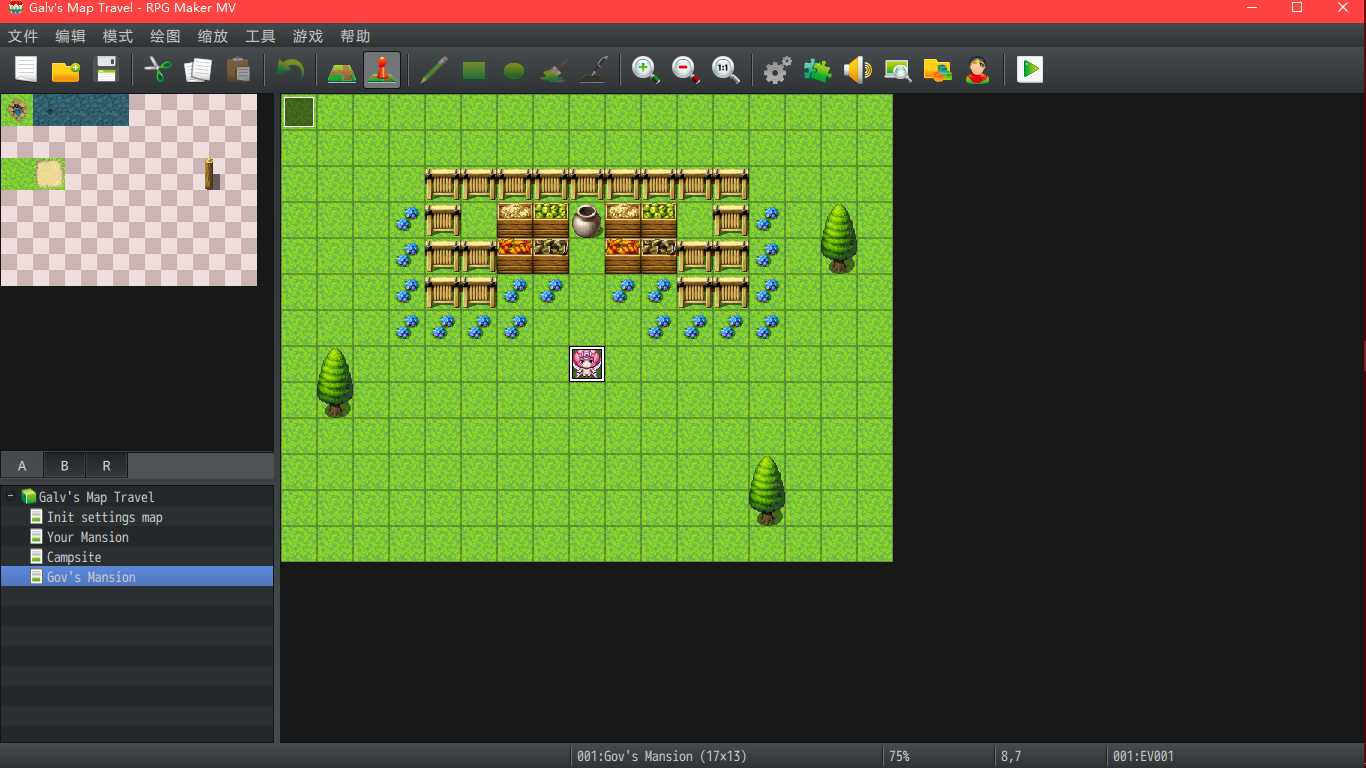Switch to tileset tab B
This screenshot has width=1366, height=768.
pos(64,466)
